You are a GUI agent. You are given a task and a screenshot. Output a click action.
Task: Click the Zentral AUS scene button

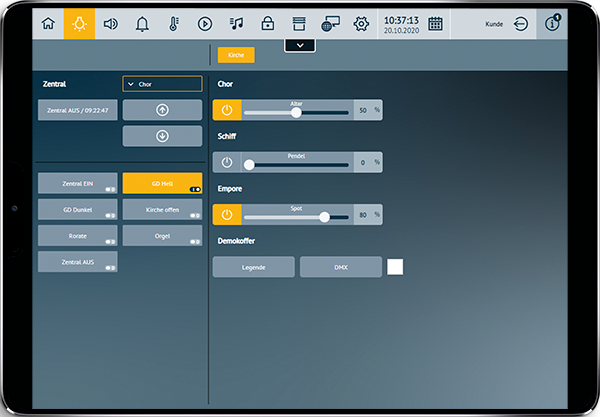(x=78, y=262)
